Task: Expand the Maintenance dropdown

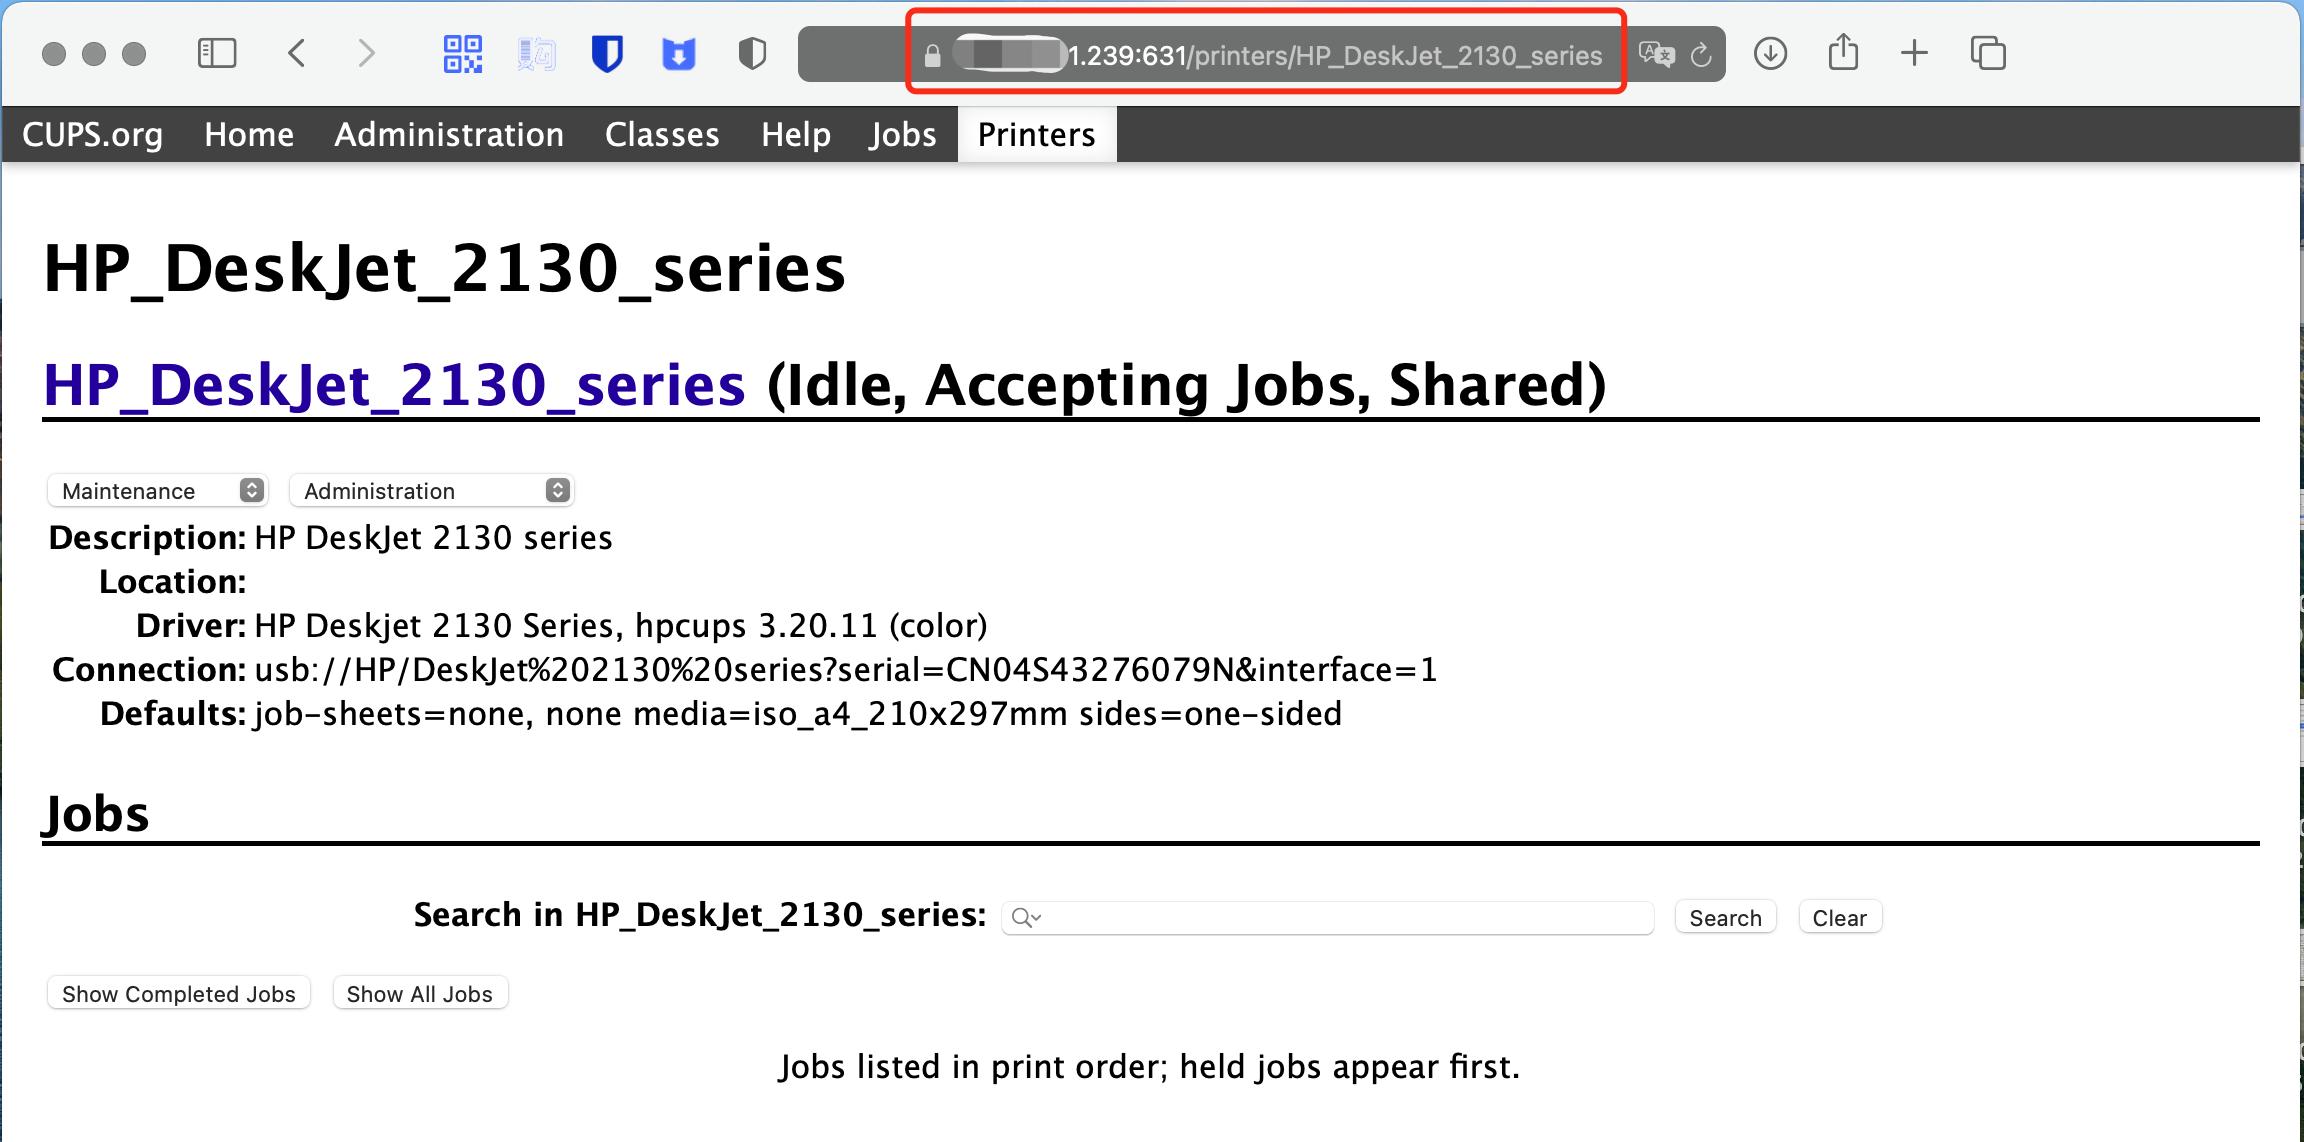Action: point(157,490)
